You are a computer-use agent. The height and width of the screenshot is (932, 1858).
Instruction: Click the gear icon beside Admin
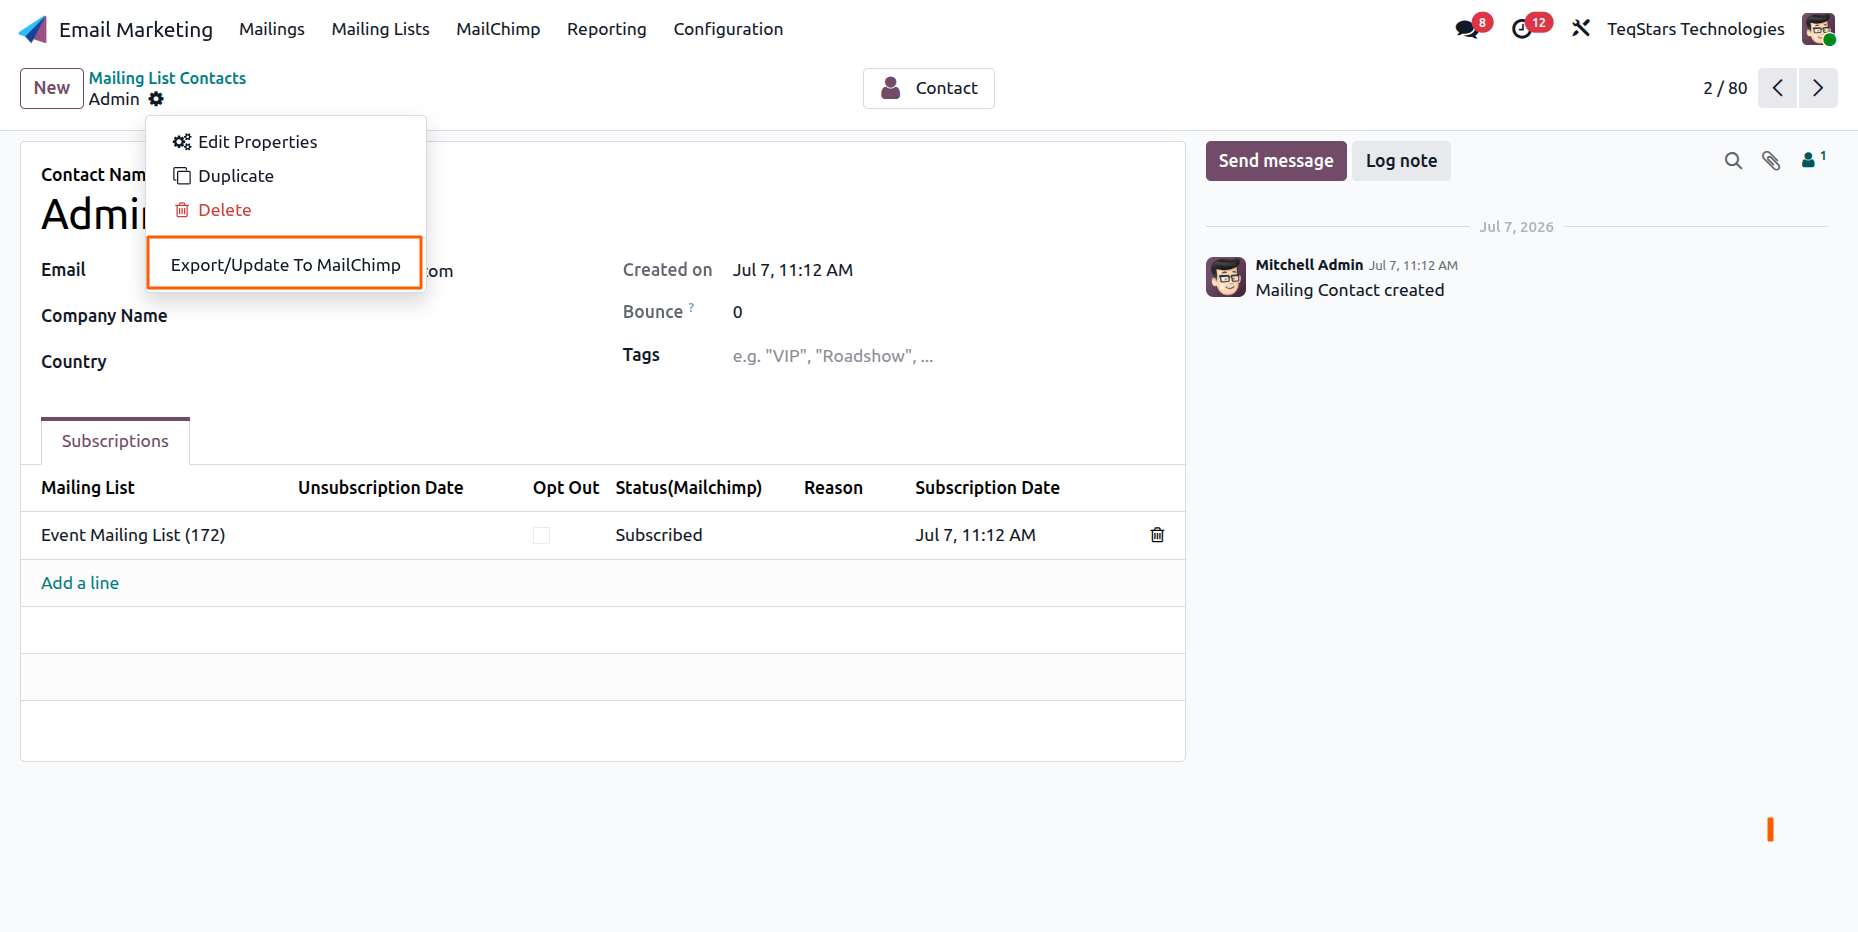[x=156, y=99]
